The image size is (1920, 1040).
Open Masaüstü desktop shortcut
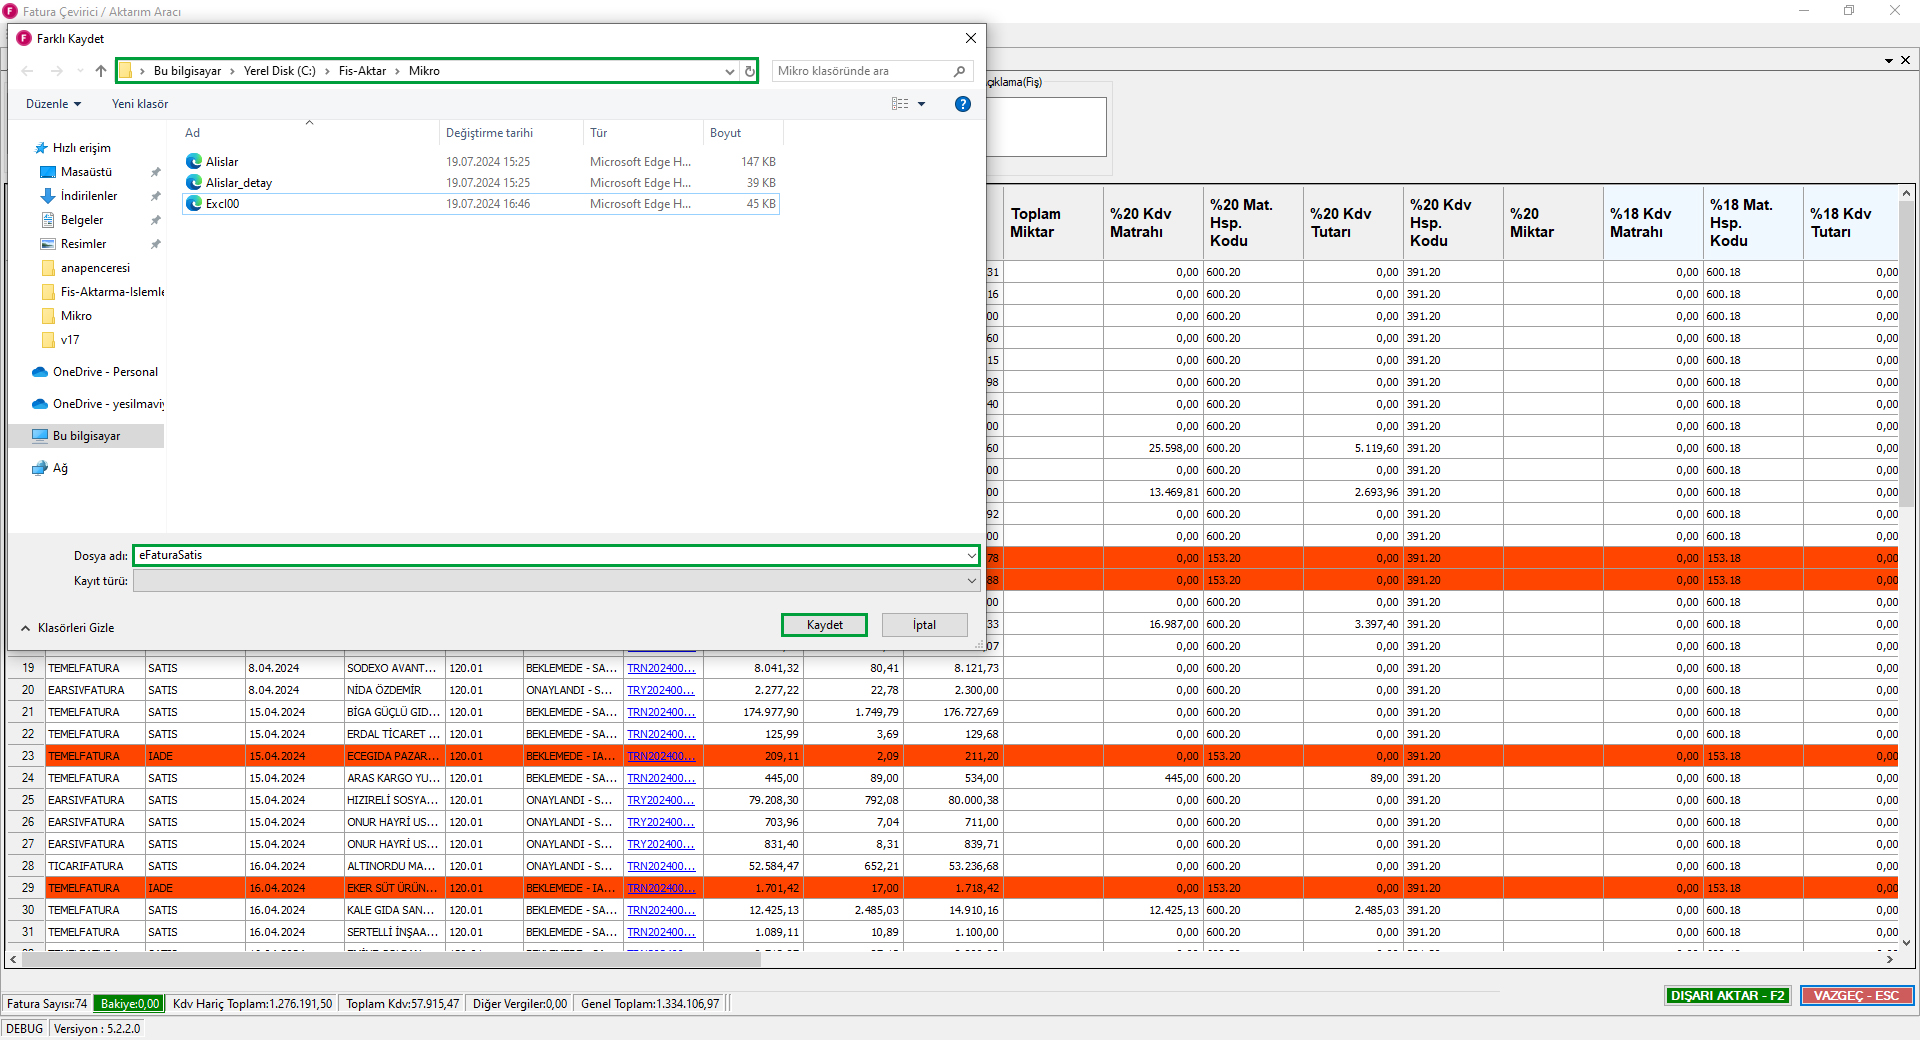(x=86, y=172)
